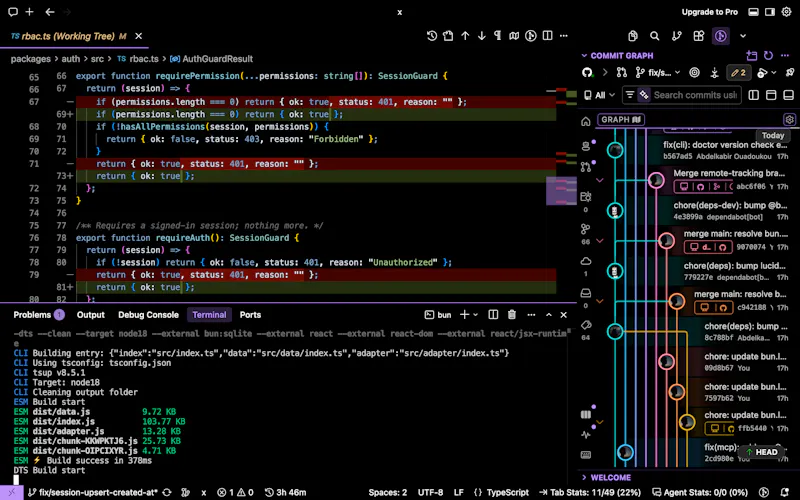
Task: Click the HEAD label in the commit graph
Action: 762,452
